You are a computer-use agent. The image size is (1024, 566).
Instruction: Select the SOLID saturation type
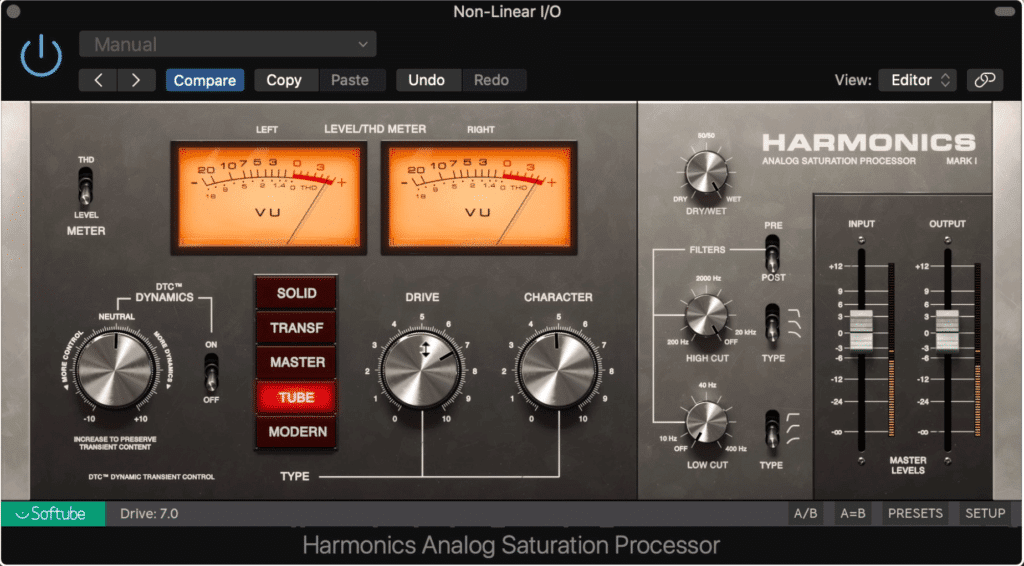(296, 293)
